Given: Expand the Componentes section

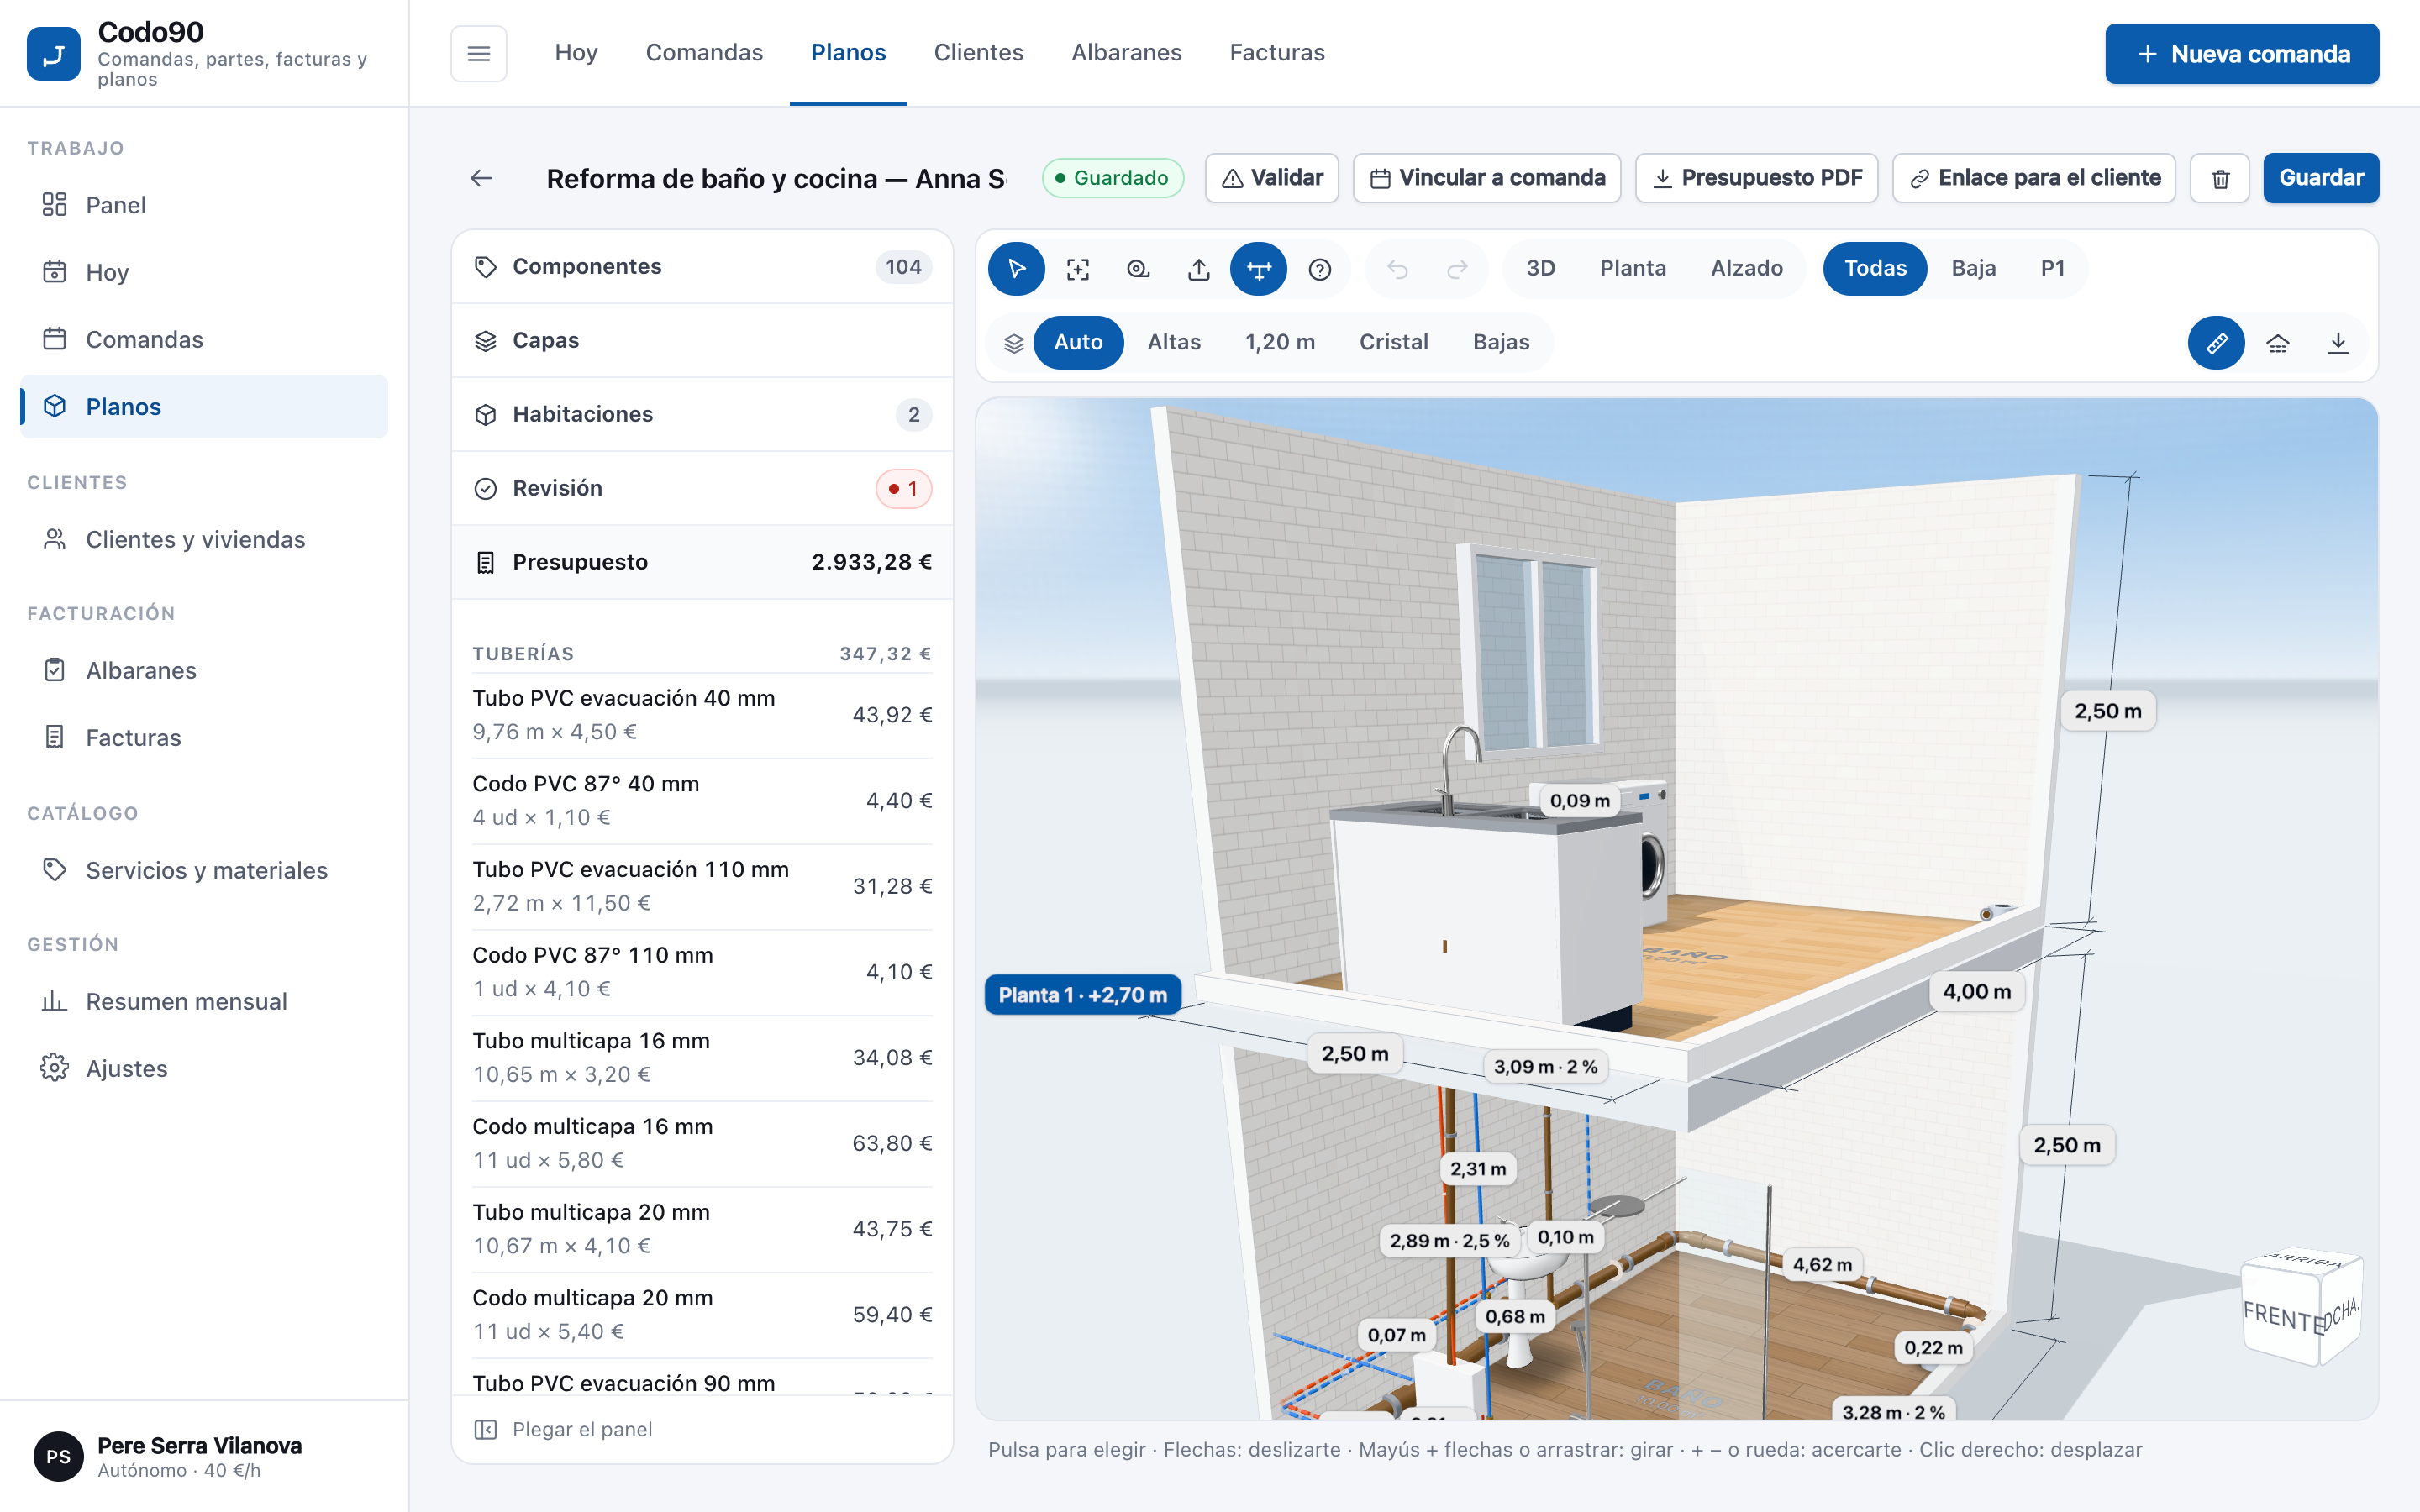Looking at the screenshot, I should pos(702,267).
